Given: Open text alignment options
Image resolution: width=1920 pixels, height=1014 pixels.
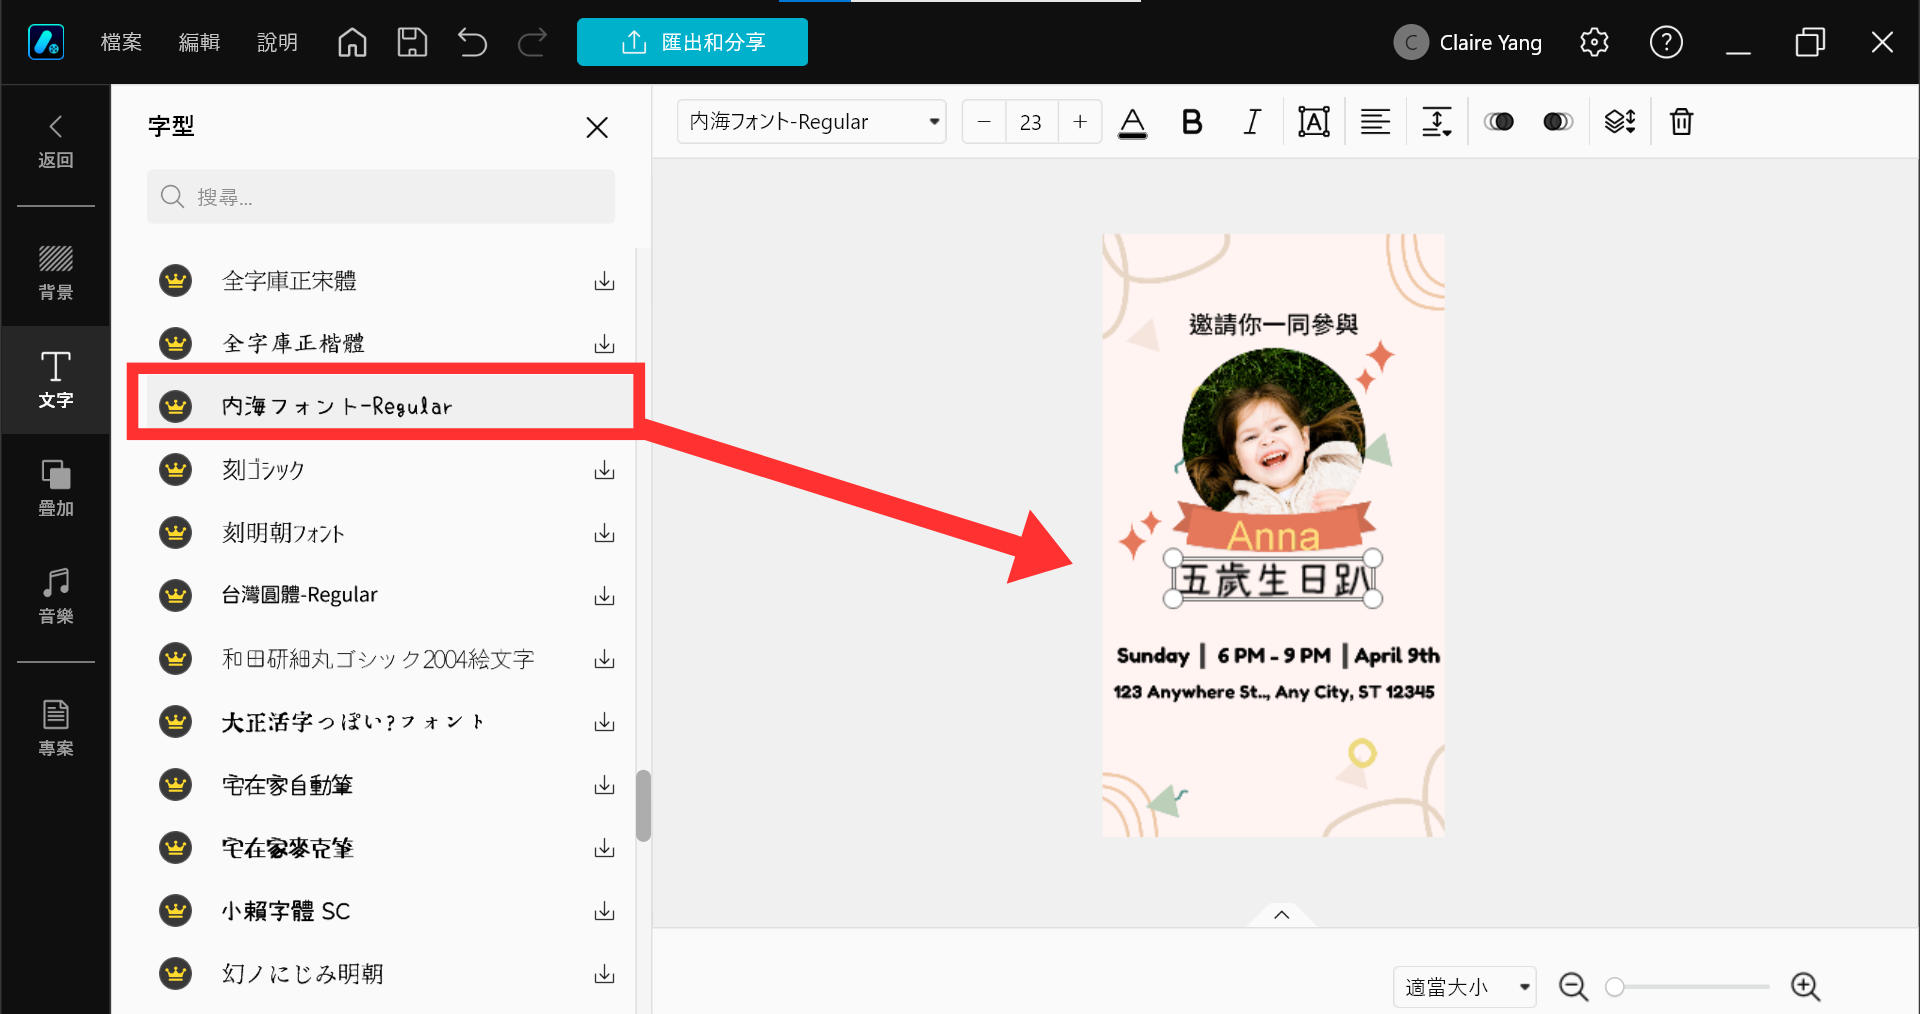Looking at the screenshot, I should pos(1376,122).
